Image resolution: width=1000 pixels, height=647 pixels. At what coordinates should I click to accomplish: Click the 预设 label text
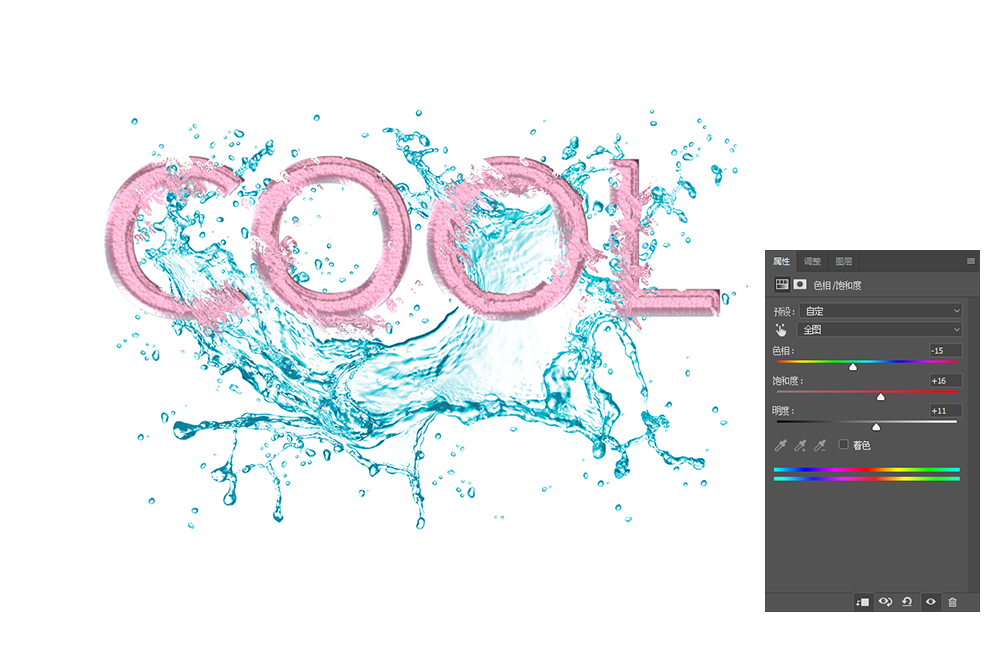pos(784,311)
